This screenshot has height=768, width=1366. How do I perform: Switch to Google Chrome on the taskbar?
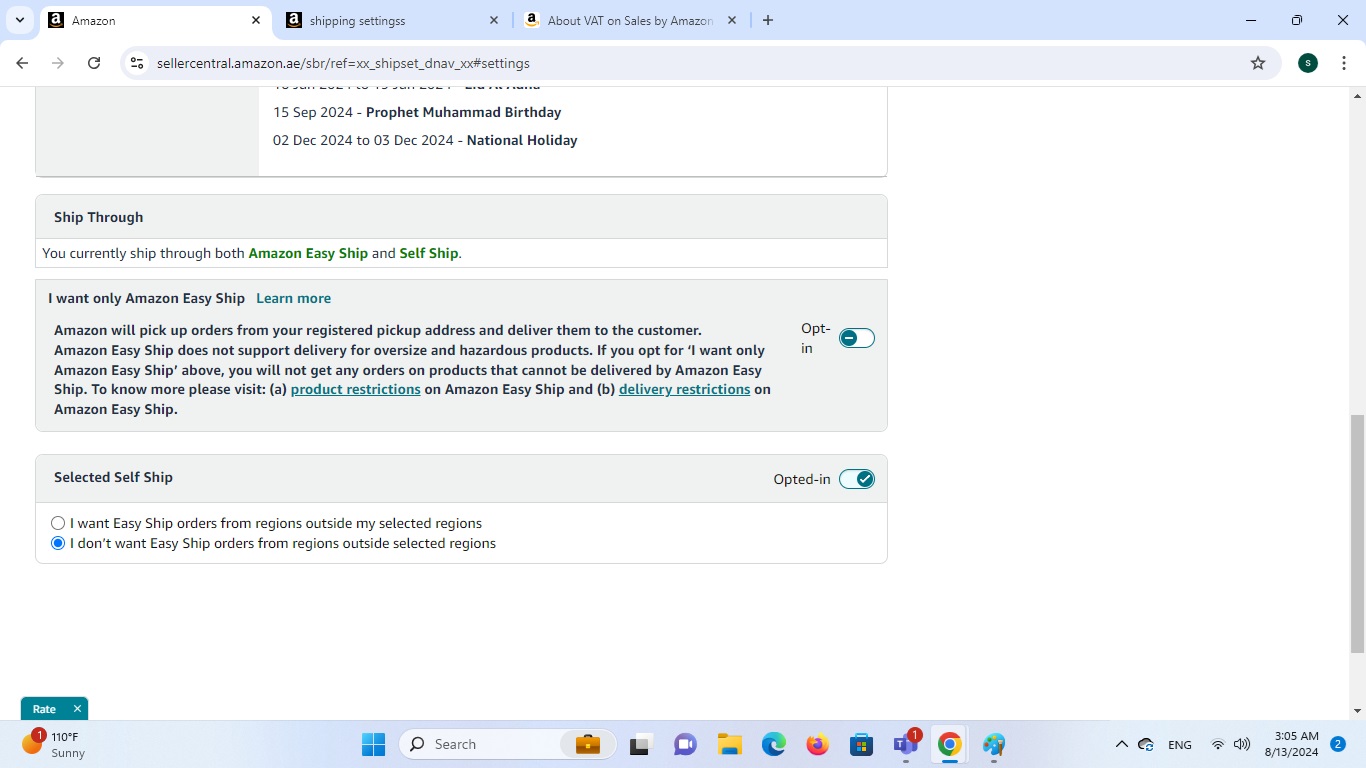pos(950,744)
